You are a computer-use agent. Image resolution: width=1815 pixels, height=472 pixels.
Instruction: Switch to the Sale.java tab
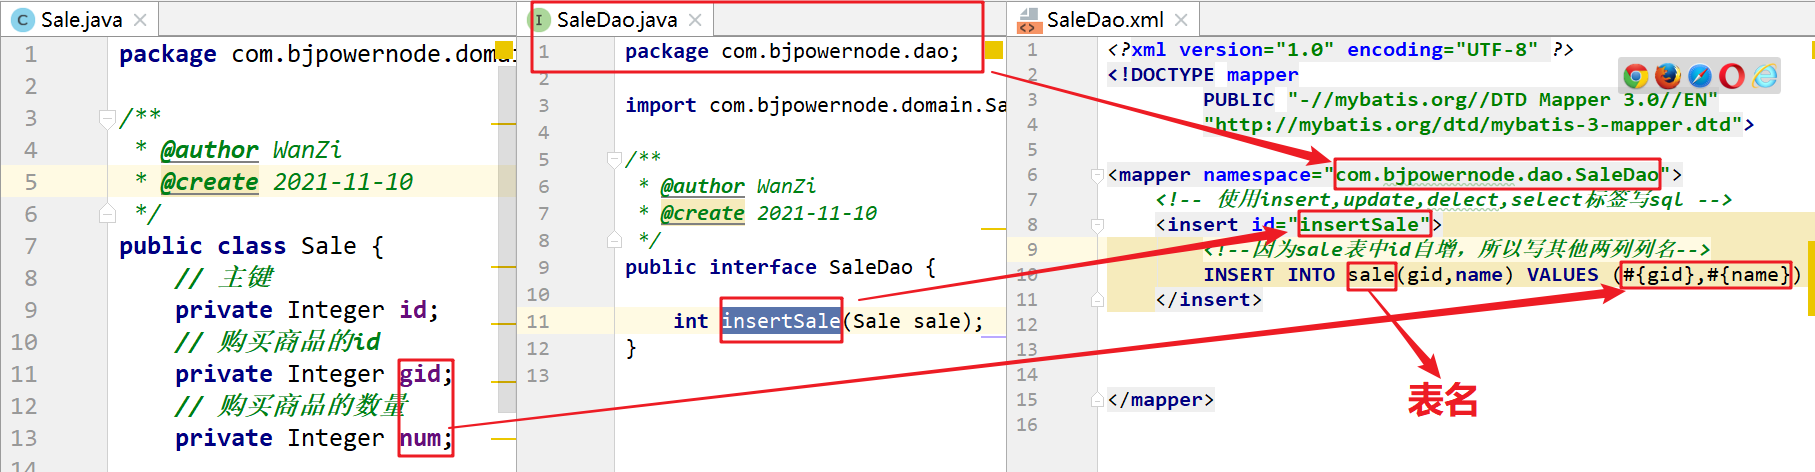tap(81, 20)
